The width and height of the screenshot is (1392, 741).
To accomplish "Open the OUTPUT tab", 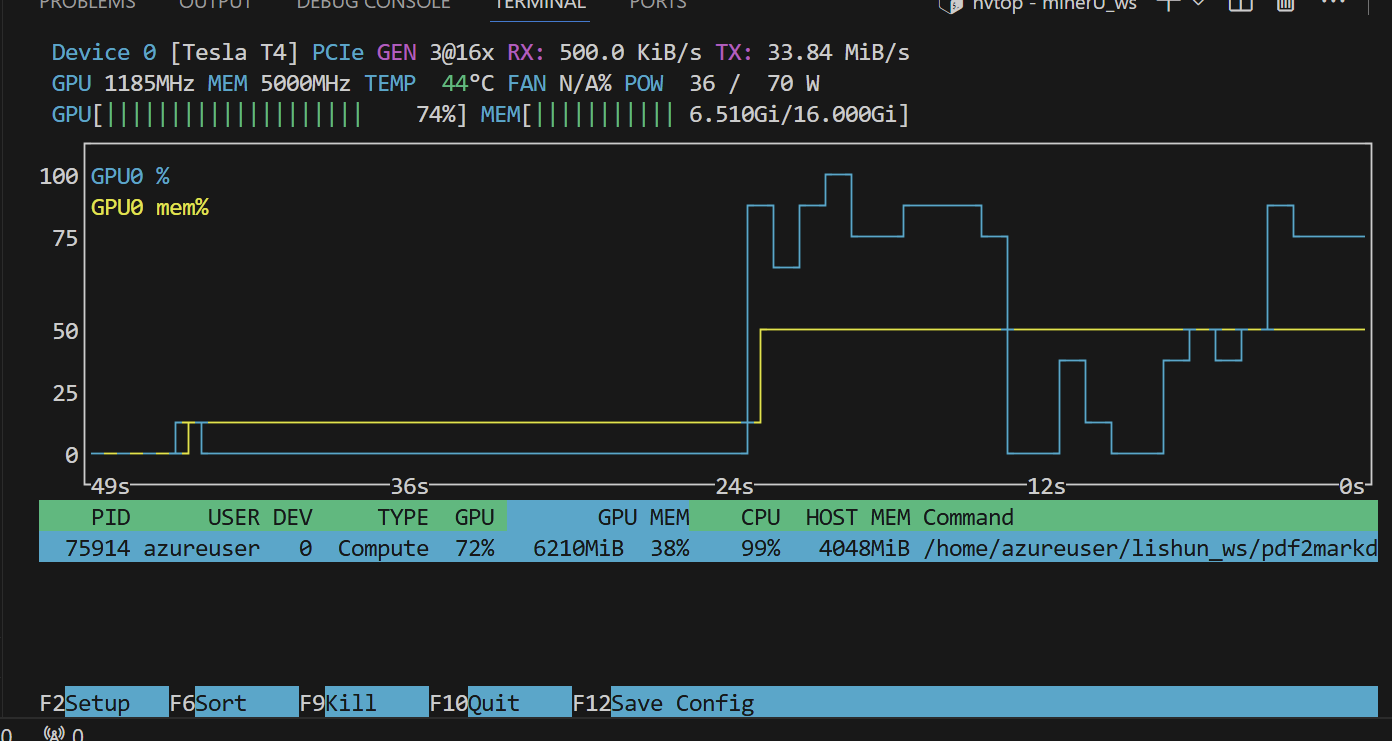I will tap(216, 4).
